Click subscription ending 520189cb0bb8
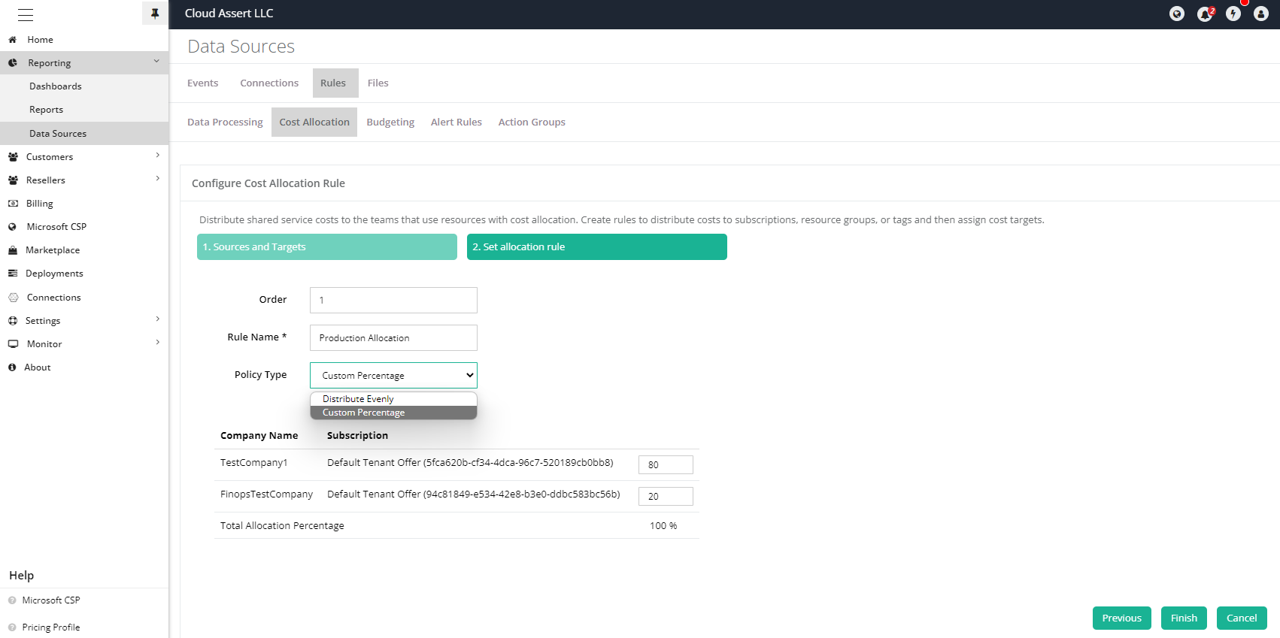 click(x=470, y=463)
